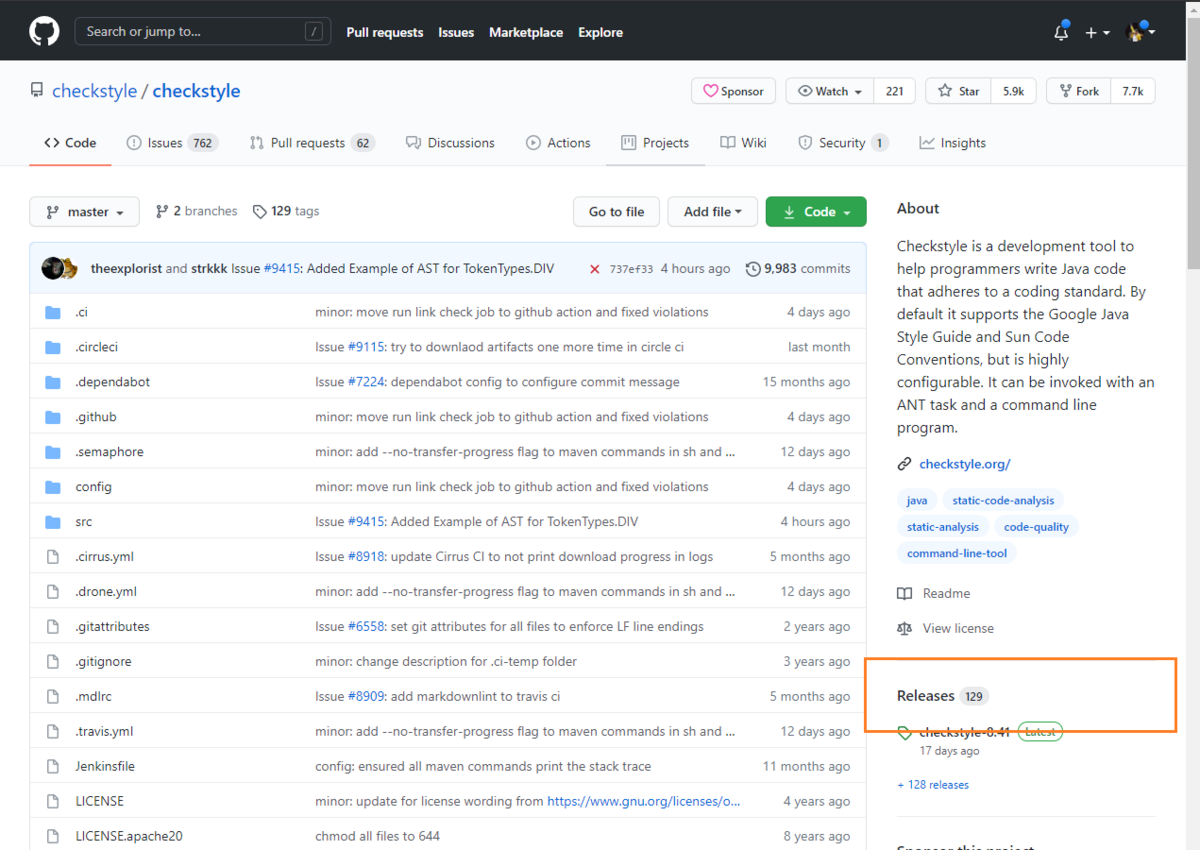
Task: Click the .mdlrc file icon
Action: pos(53,697)
